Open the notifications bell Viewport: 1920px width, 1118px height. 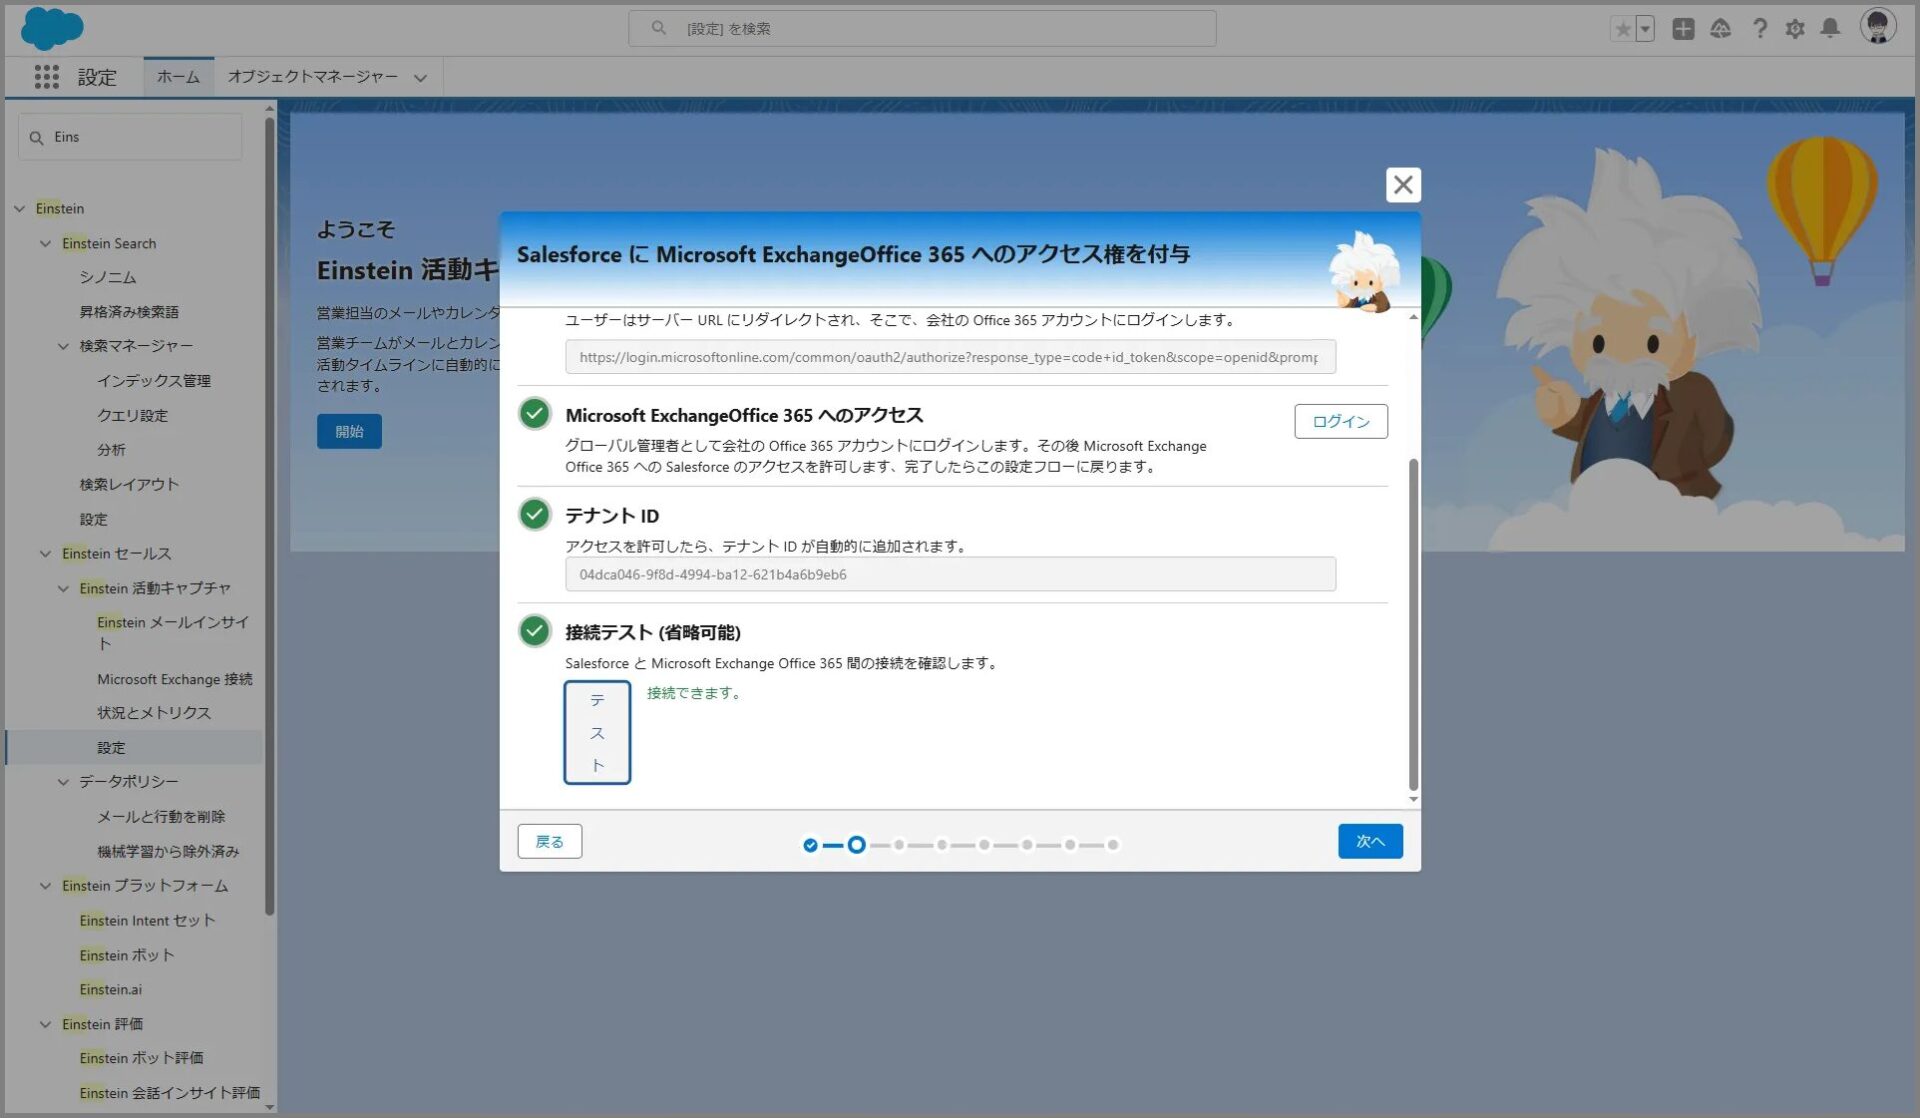[x=1830, y=29]
